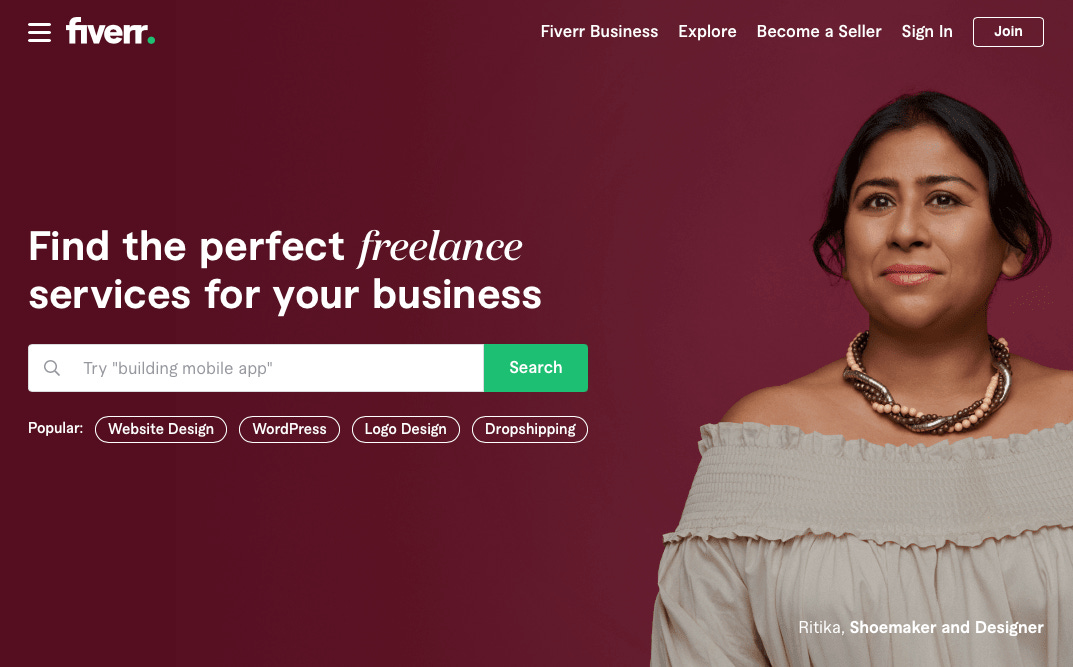Viewport: 1073px width, 667px height.
Task: Click the green Search button
Action: [x=536, y=368]
